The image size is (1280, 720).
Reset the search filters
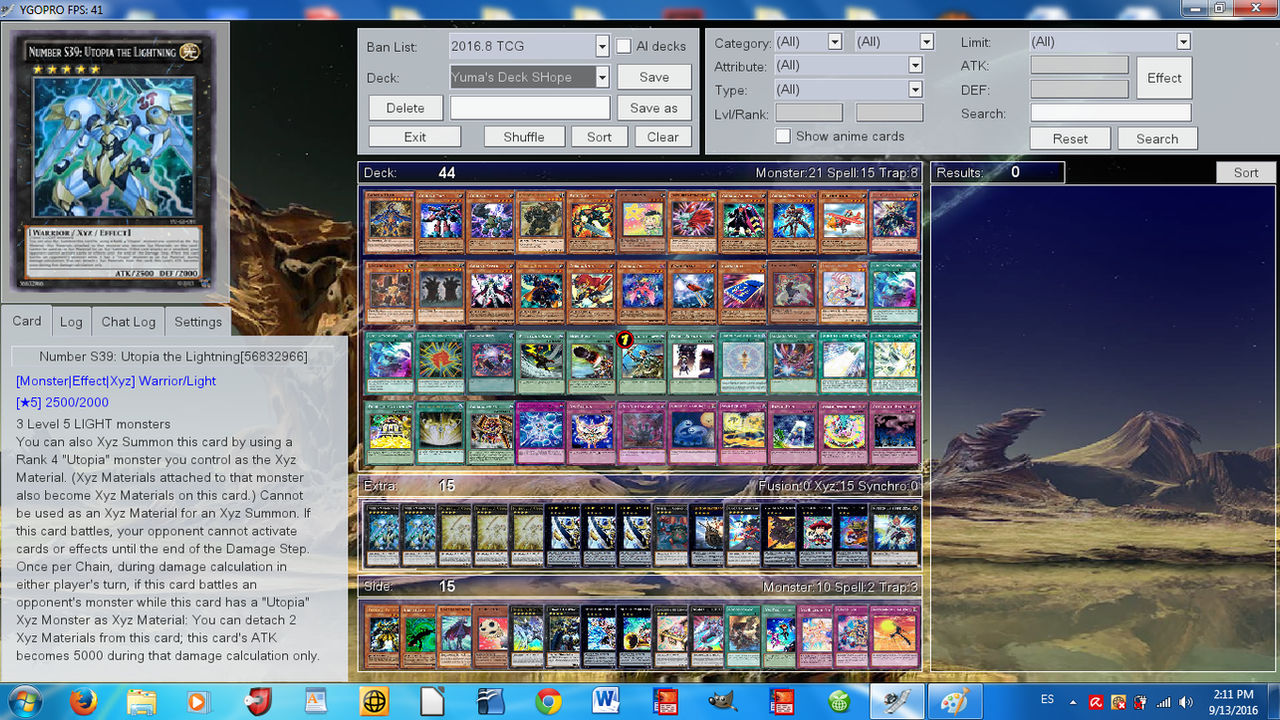[1070, 139]
